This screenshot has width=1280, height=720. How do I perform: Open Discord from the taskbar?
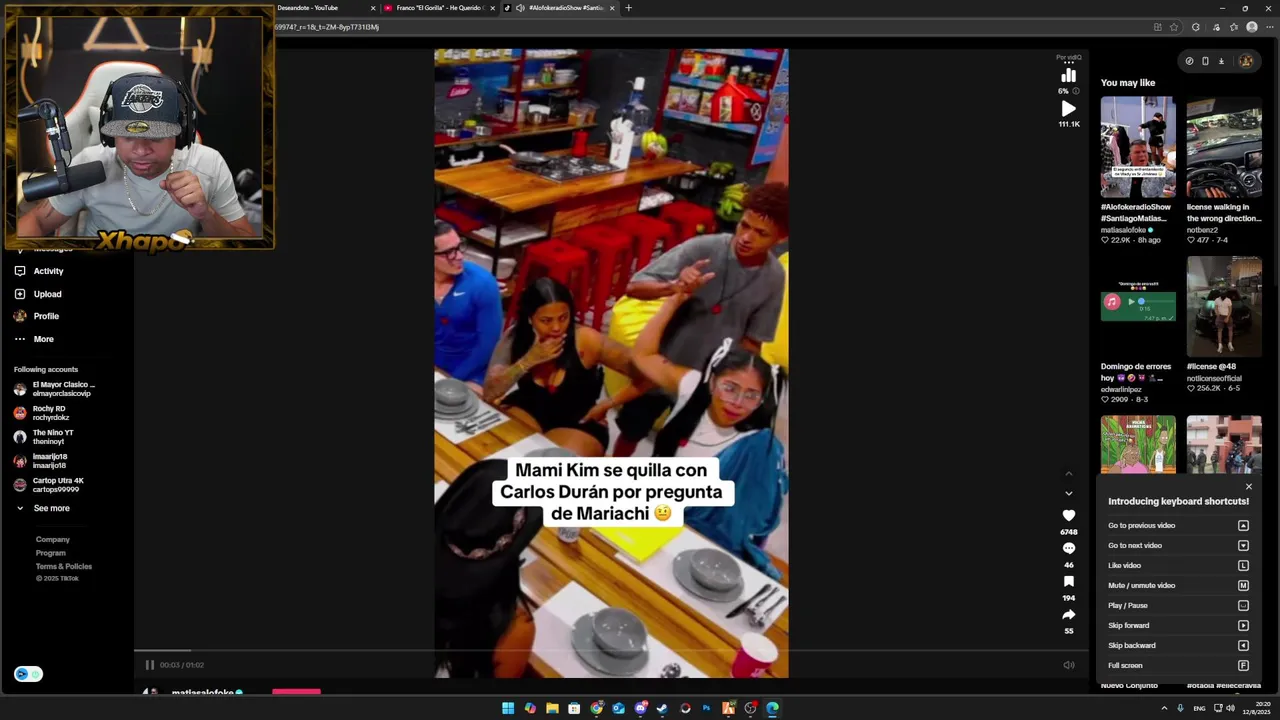(640, 708)
